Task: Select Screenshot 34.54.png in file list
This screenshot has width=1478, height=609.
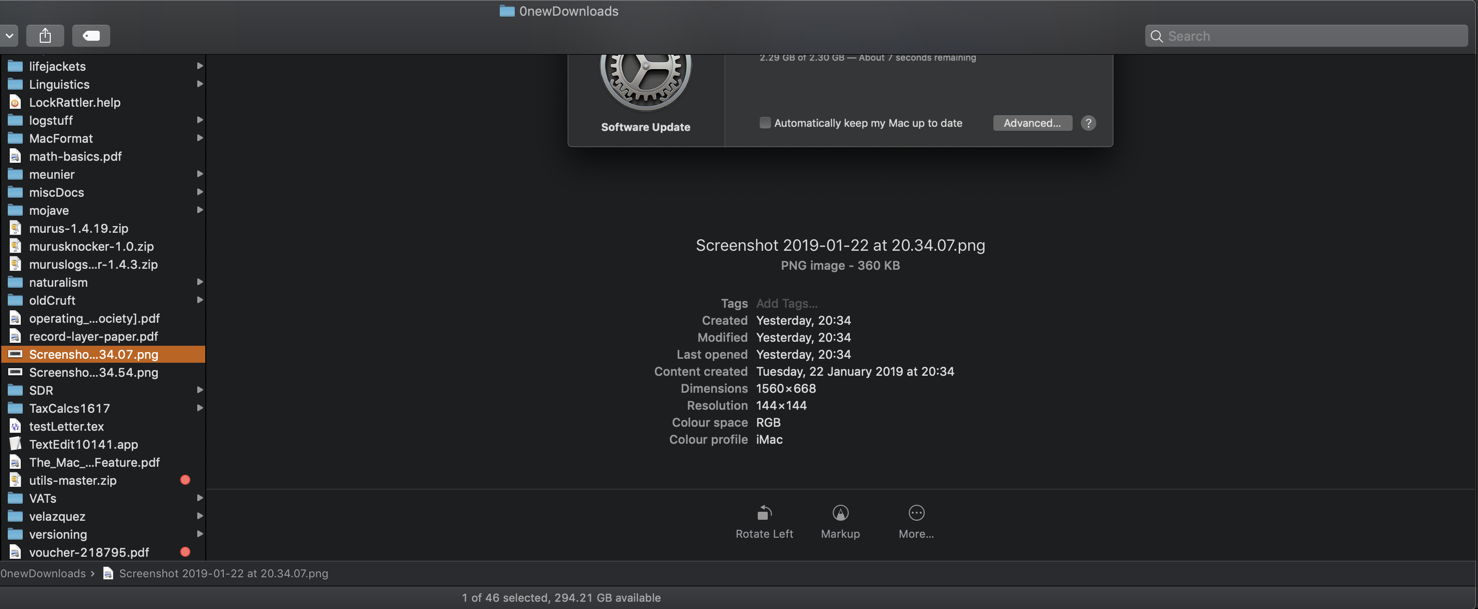Action: pos(93,372)
